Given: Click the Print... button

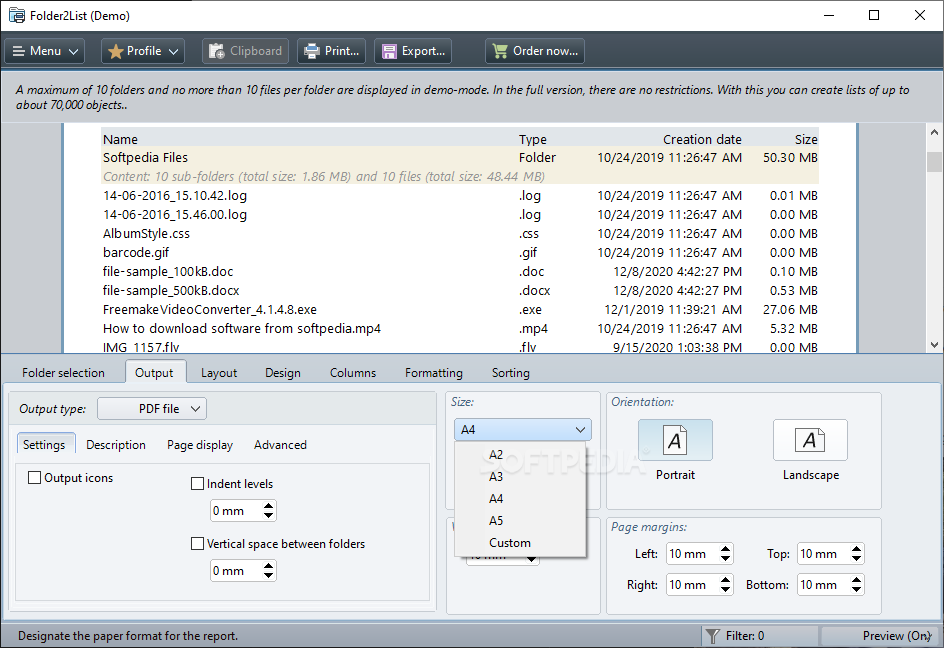Looking at the screenshot, I should coord(332,51).
